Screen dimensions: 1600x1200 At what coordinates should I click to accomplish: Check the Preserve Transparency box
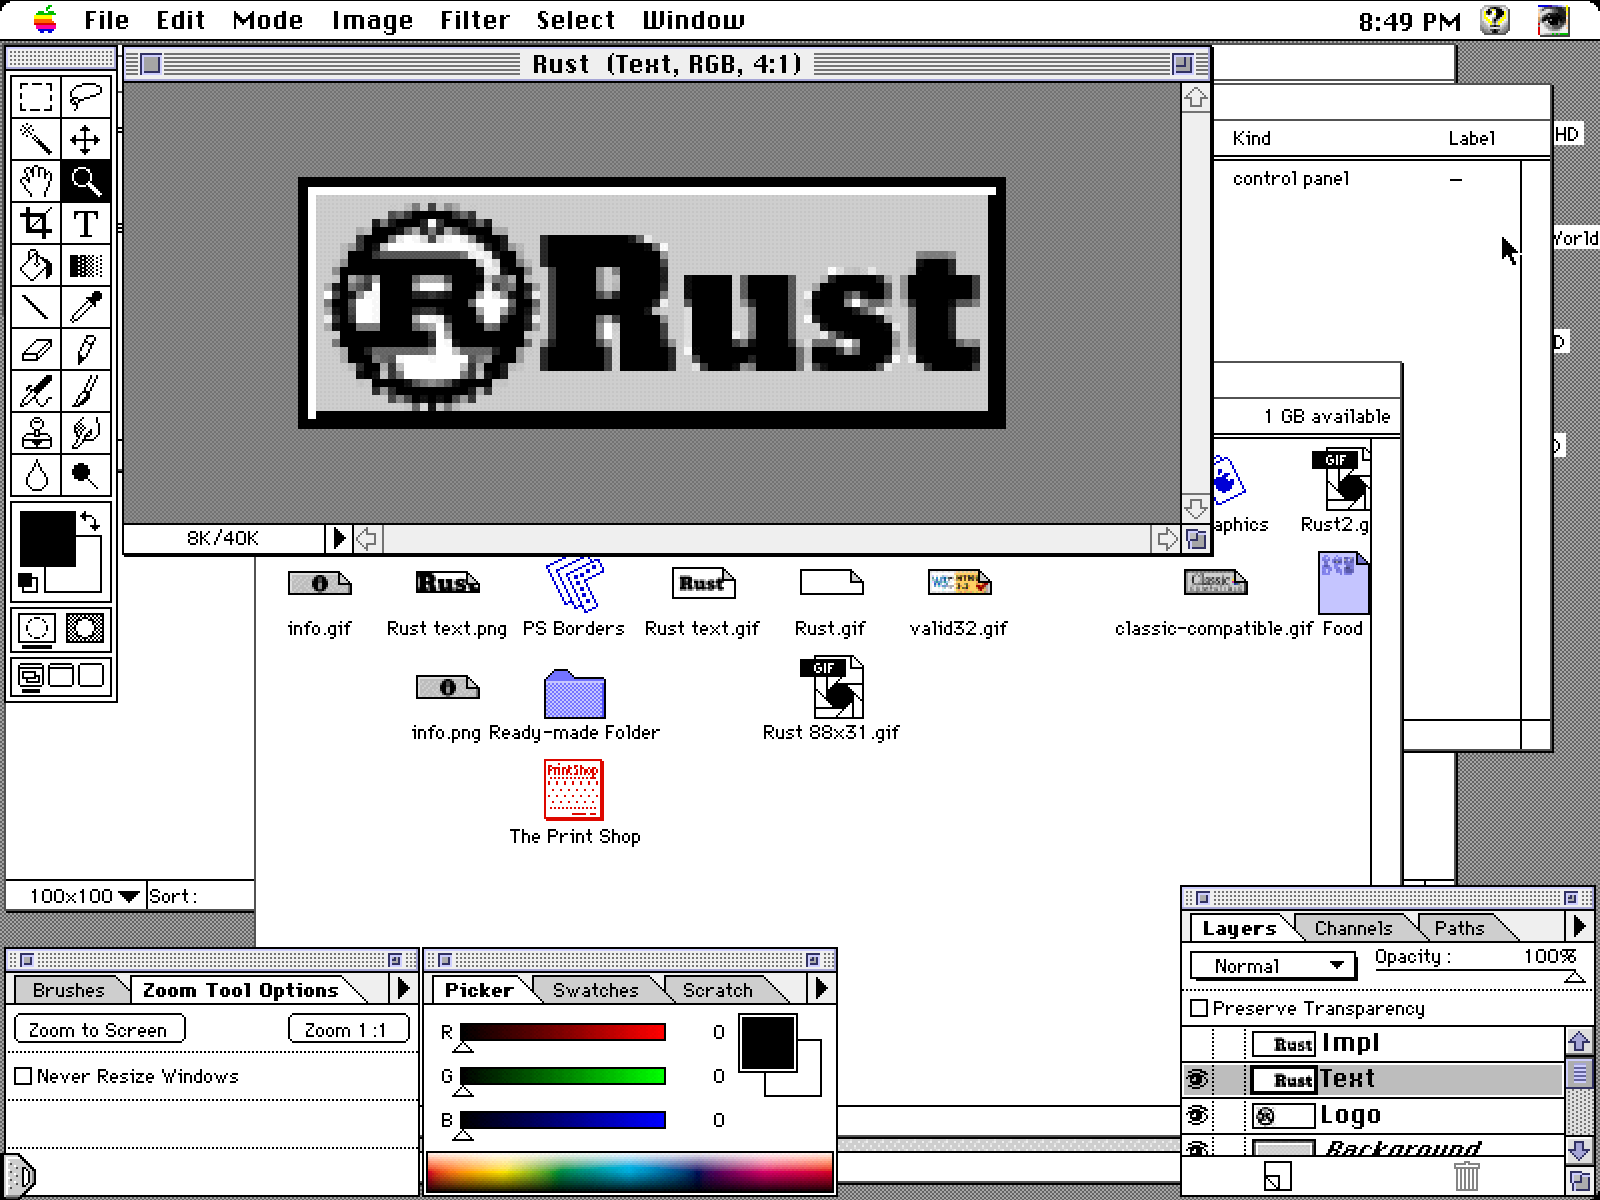point(1200,1008)
